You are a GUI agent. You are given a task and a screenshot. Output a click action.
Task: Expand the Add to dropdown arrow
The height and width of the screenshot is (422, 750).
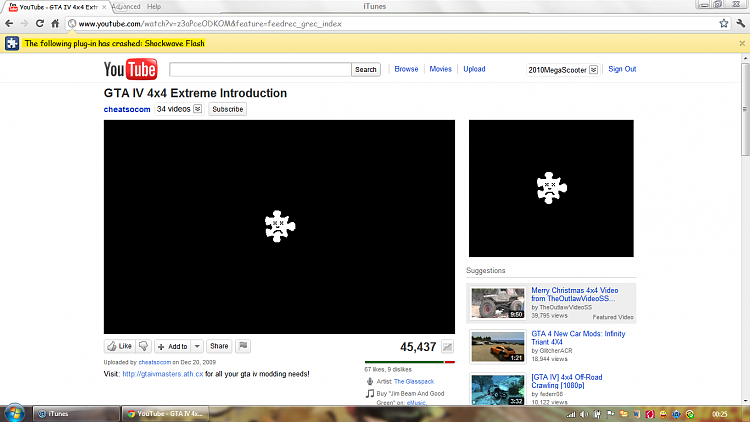pos(197,346)
